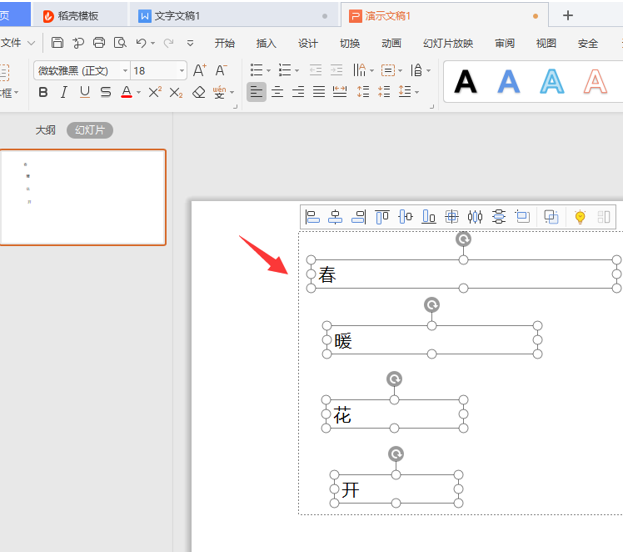Toggle Bold formatting
The width and height of the screenshot is (624, 552).
tap(43, 92)
